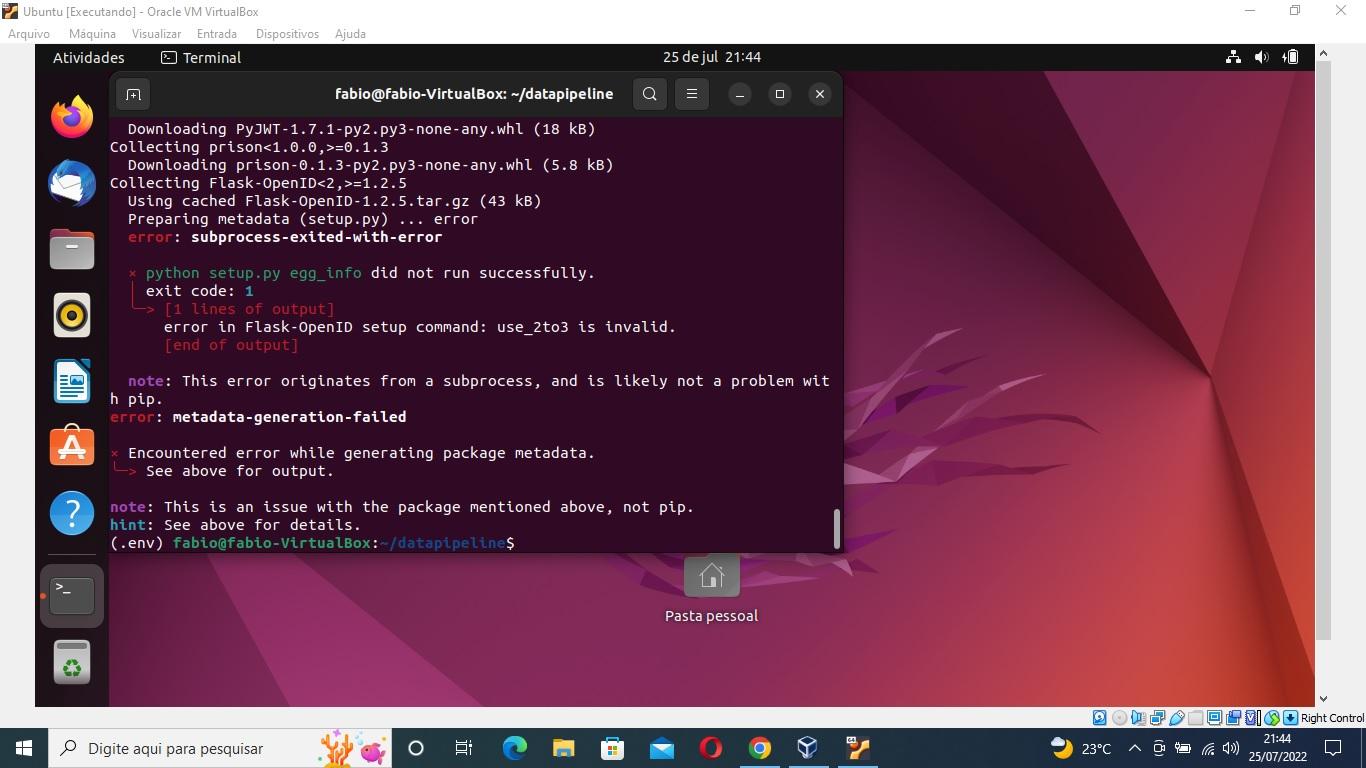Click the volume icon in Ubuntu top bar

[1262, 57]
